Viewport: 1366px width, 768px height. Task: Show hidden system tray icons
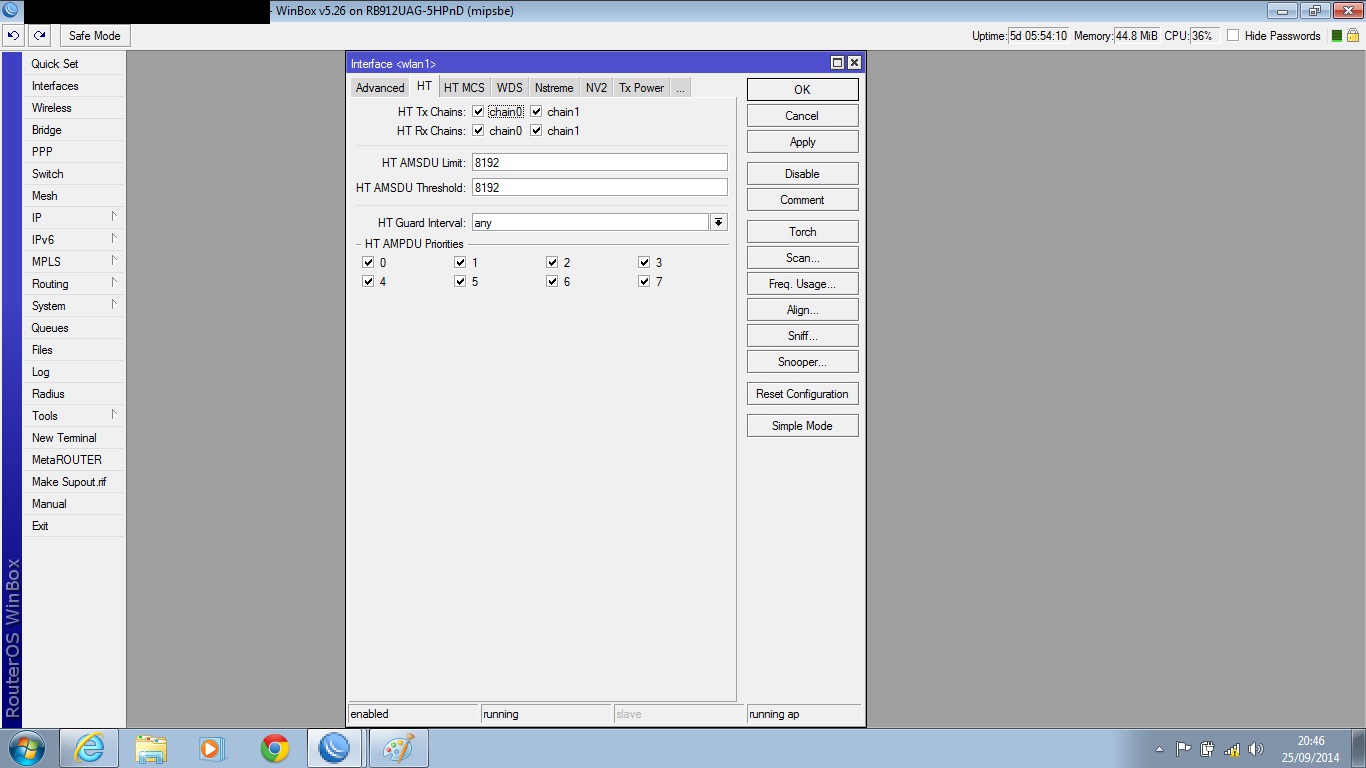tap(1159, 749)
